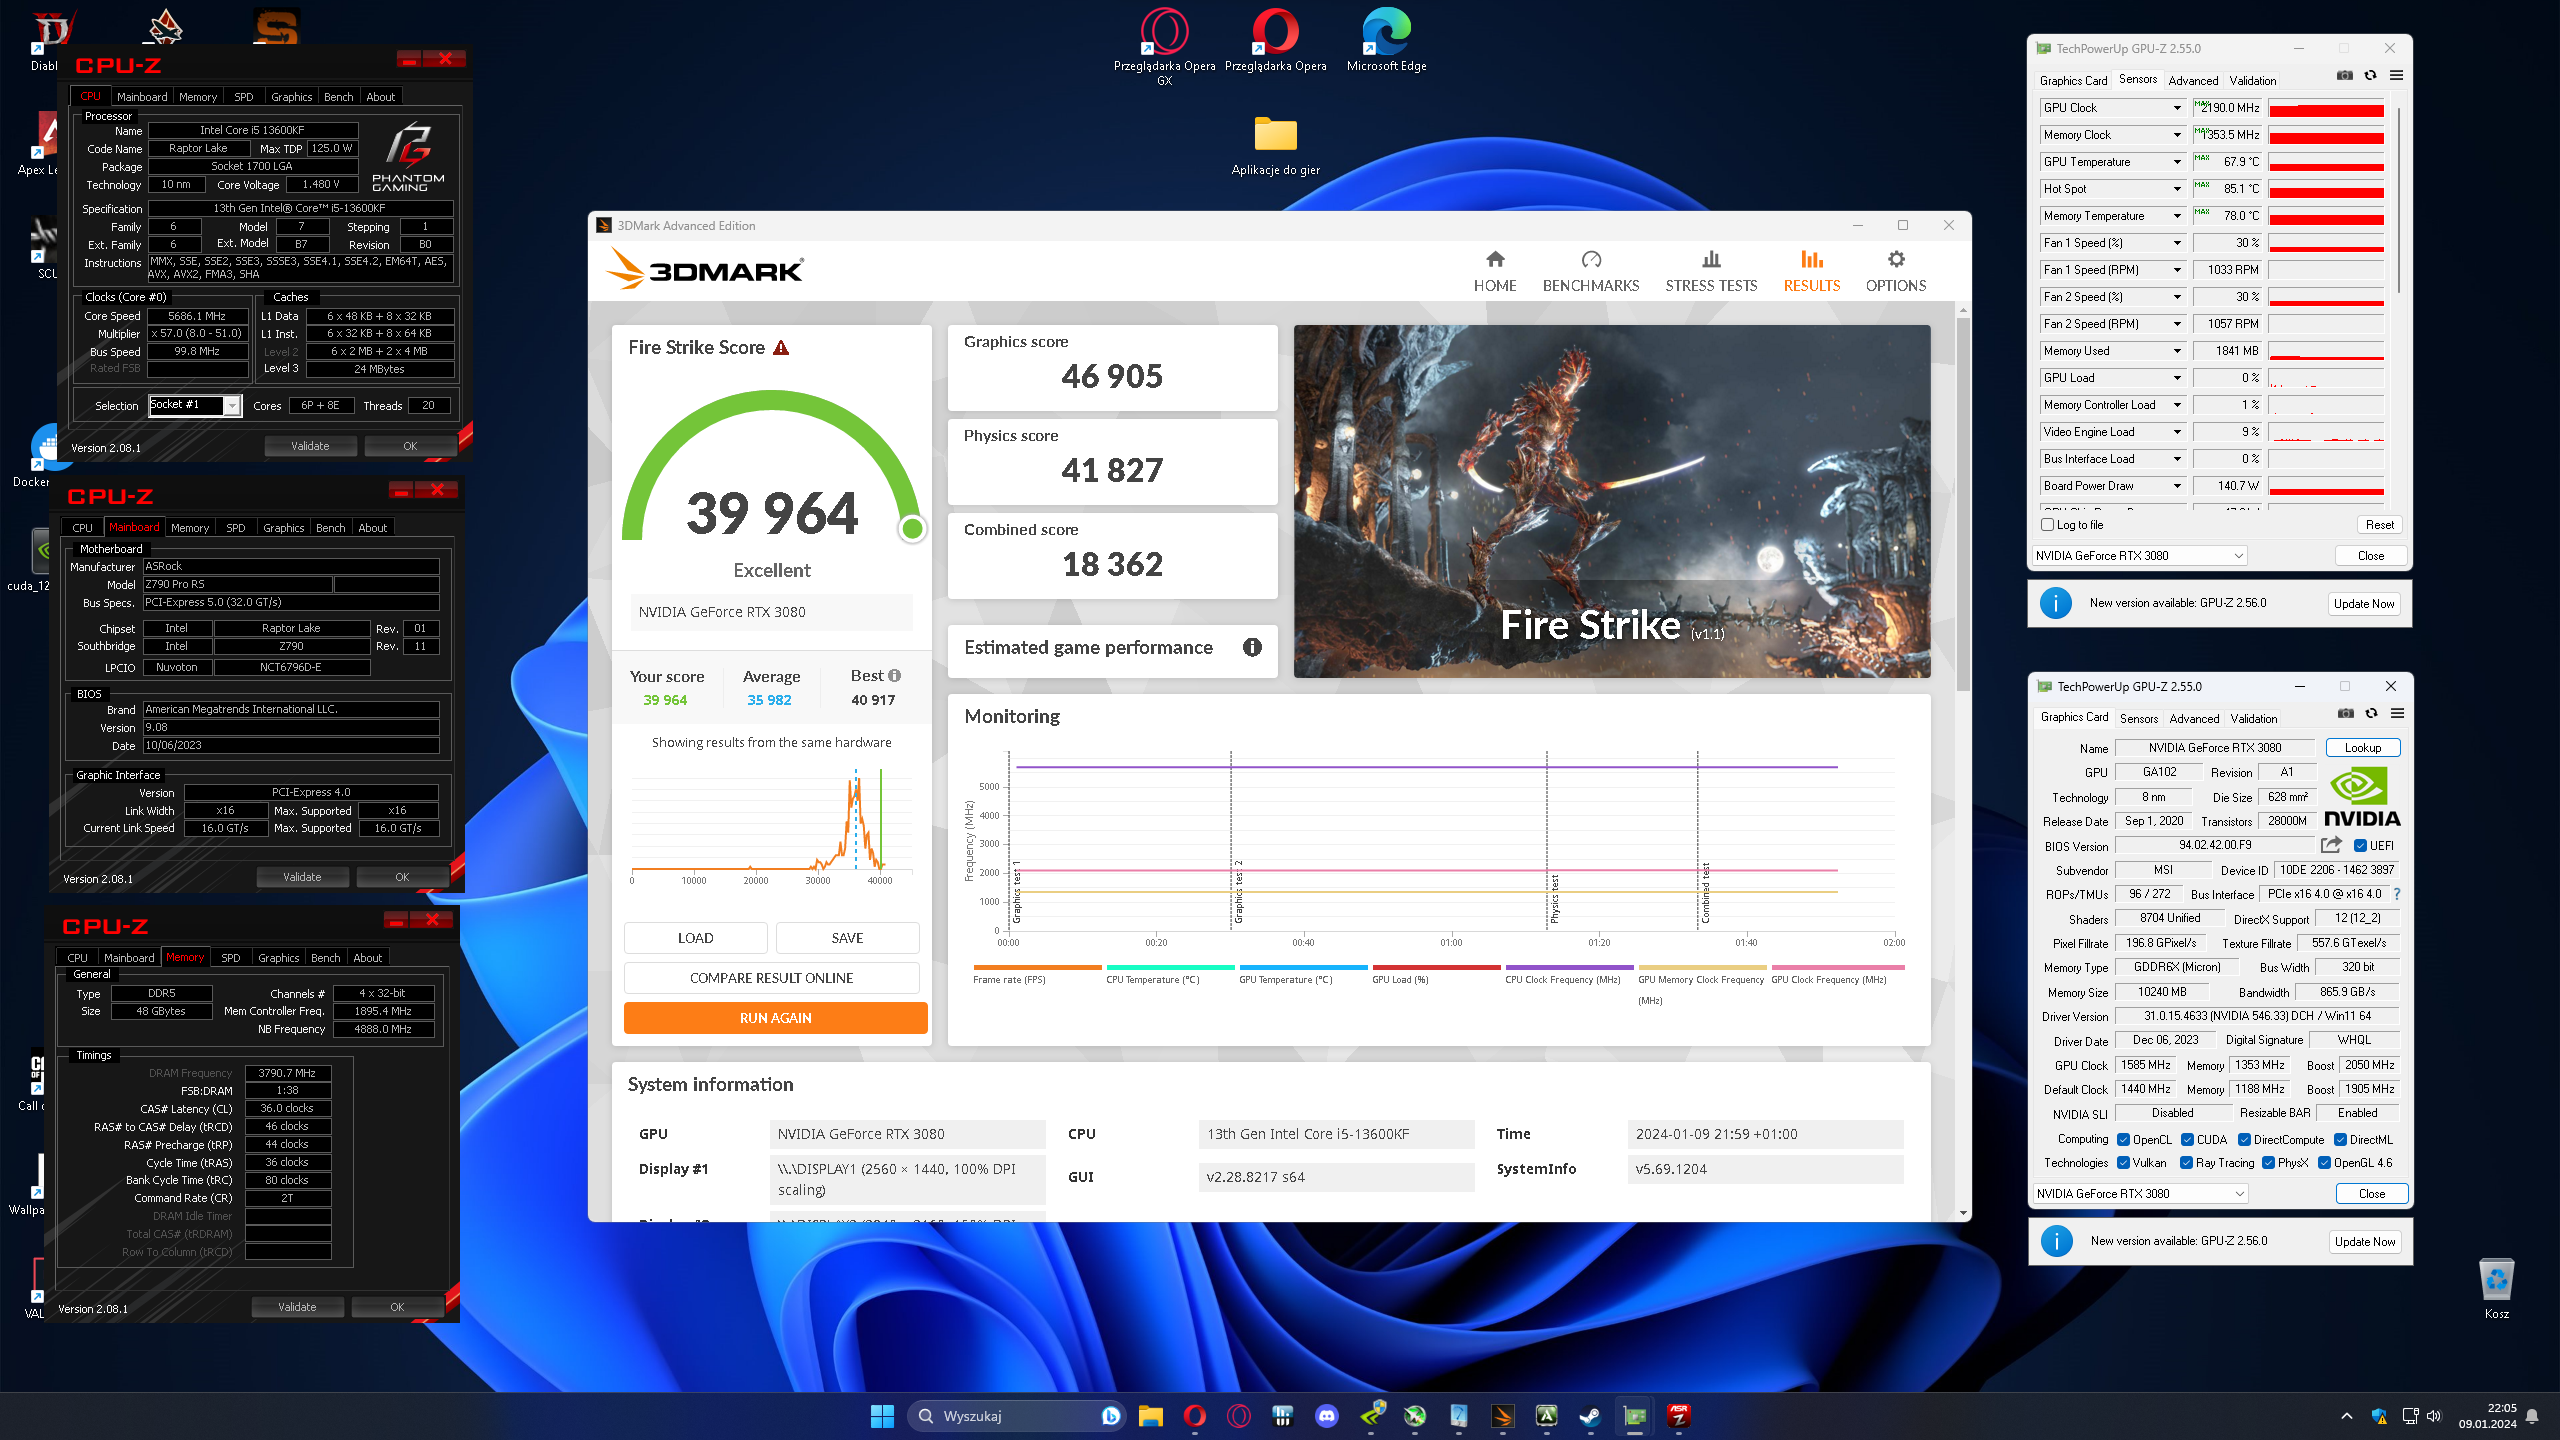2560x1440 pixels.
Task: Switch to Advanced tab in top GPU-Z
Action: [2193, 80]
